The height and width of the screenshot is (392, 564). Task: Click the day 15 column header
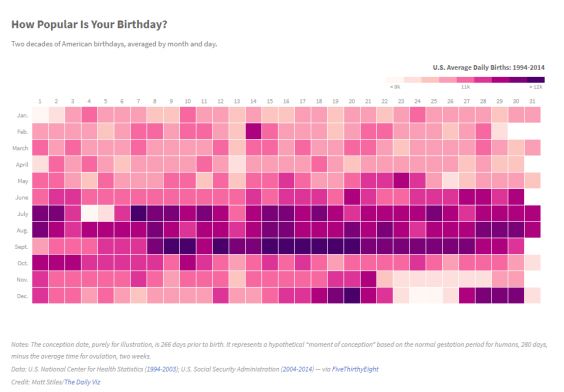(x=270, y=101)
